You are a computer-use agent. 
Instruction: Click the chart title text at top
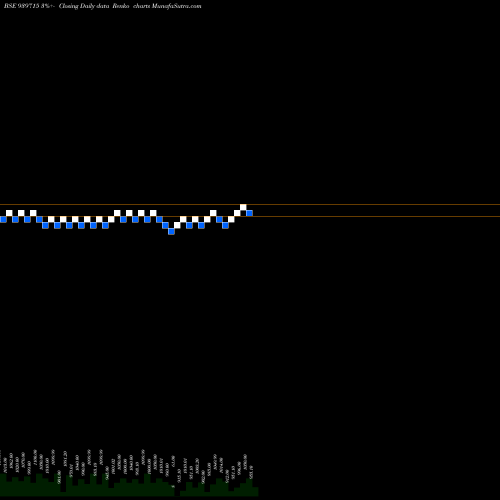coord(103,6)
